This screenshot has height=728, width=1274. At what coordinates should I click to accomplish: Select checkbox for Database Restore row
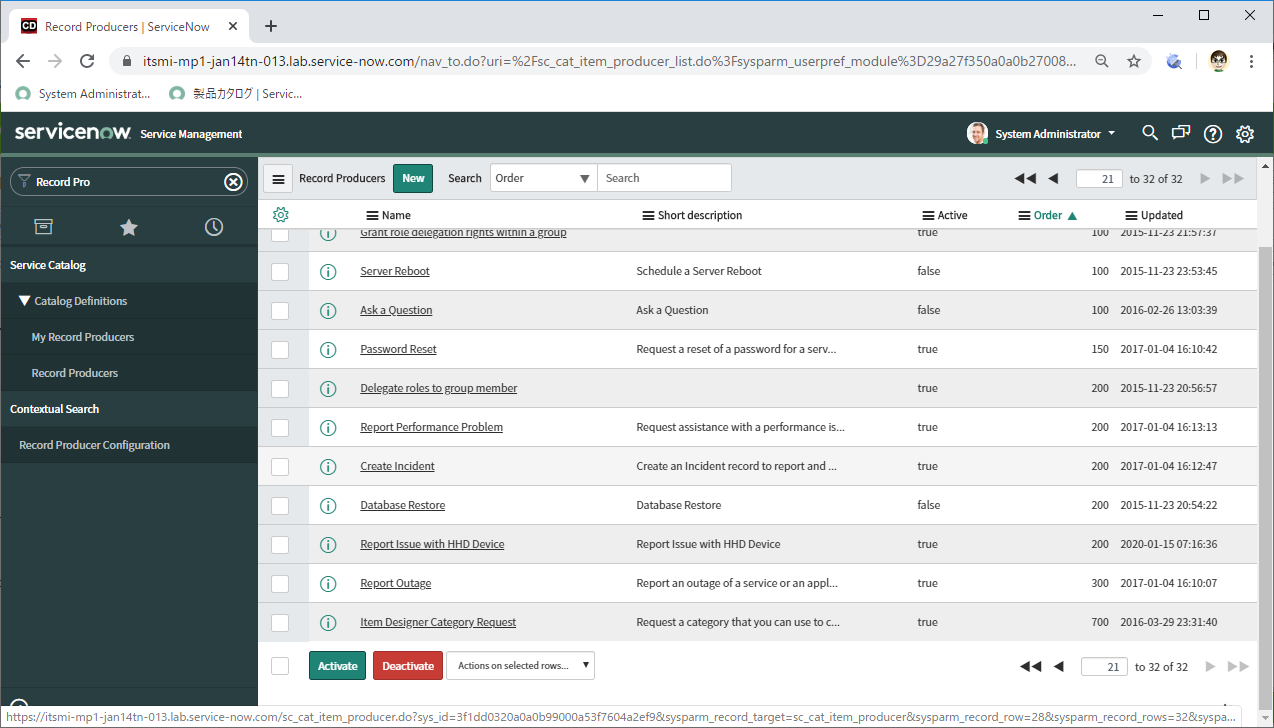point(280,505)
